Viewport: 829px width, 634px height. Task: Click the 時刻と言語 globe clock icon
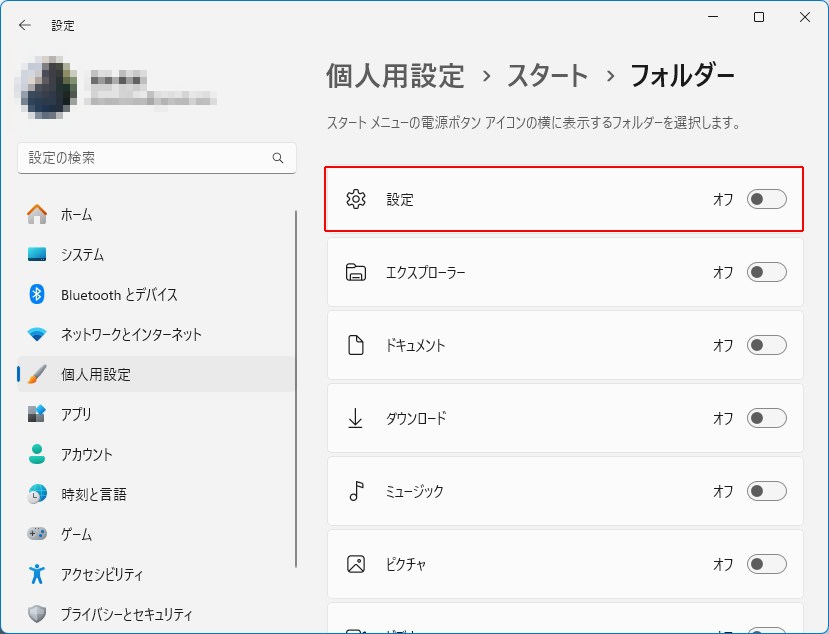click(37, 494)
